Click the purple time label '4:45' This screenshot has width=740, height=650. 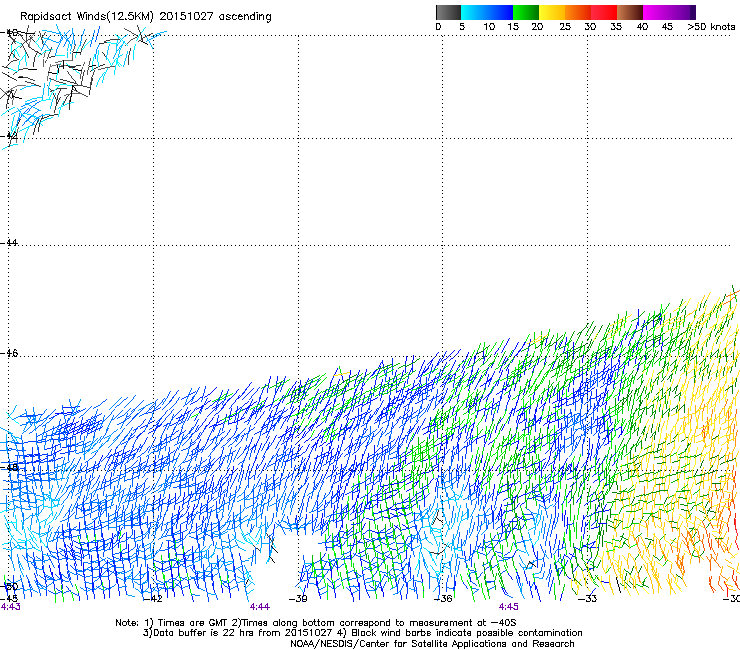pos(508,607)
